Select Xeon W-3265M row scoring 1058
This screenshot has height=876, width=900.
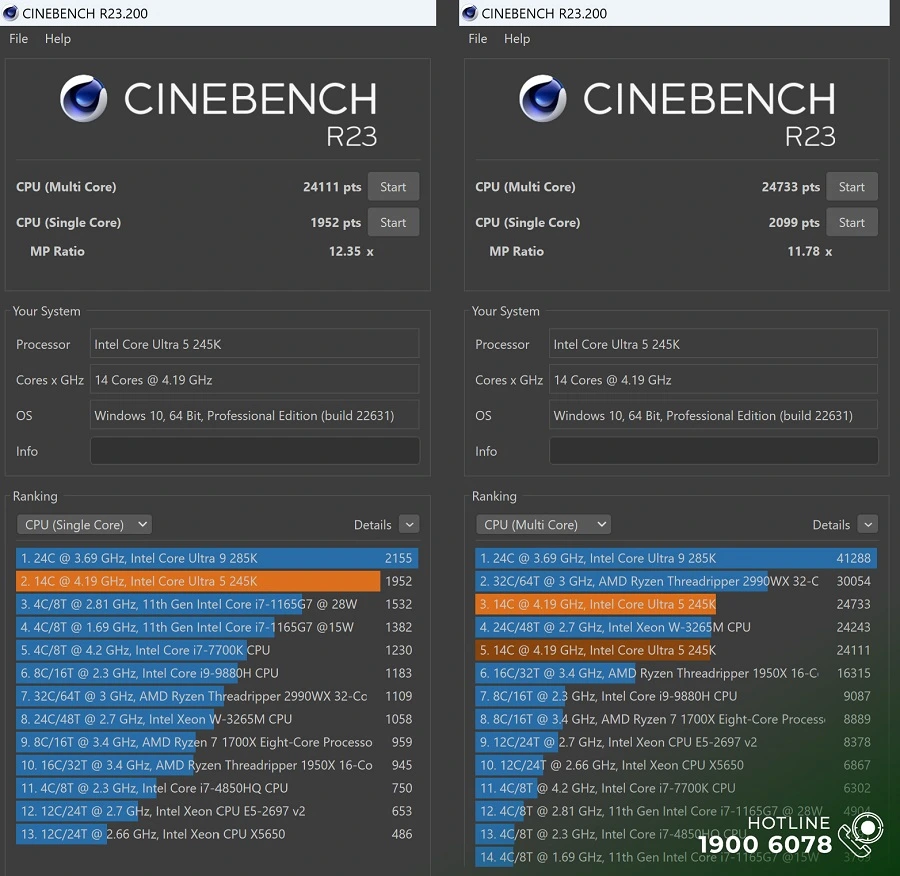tap(217, 719)
